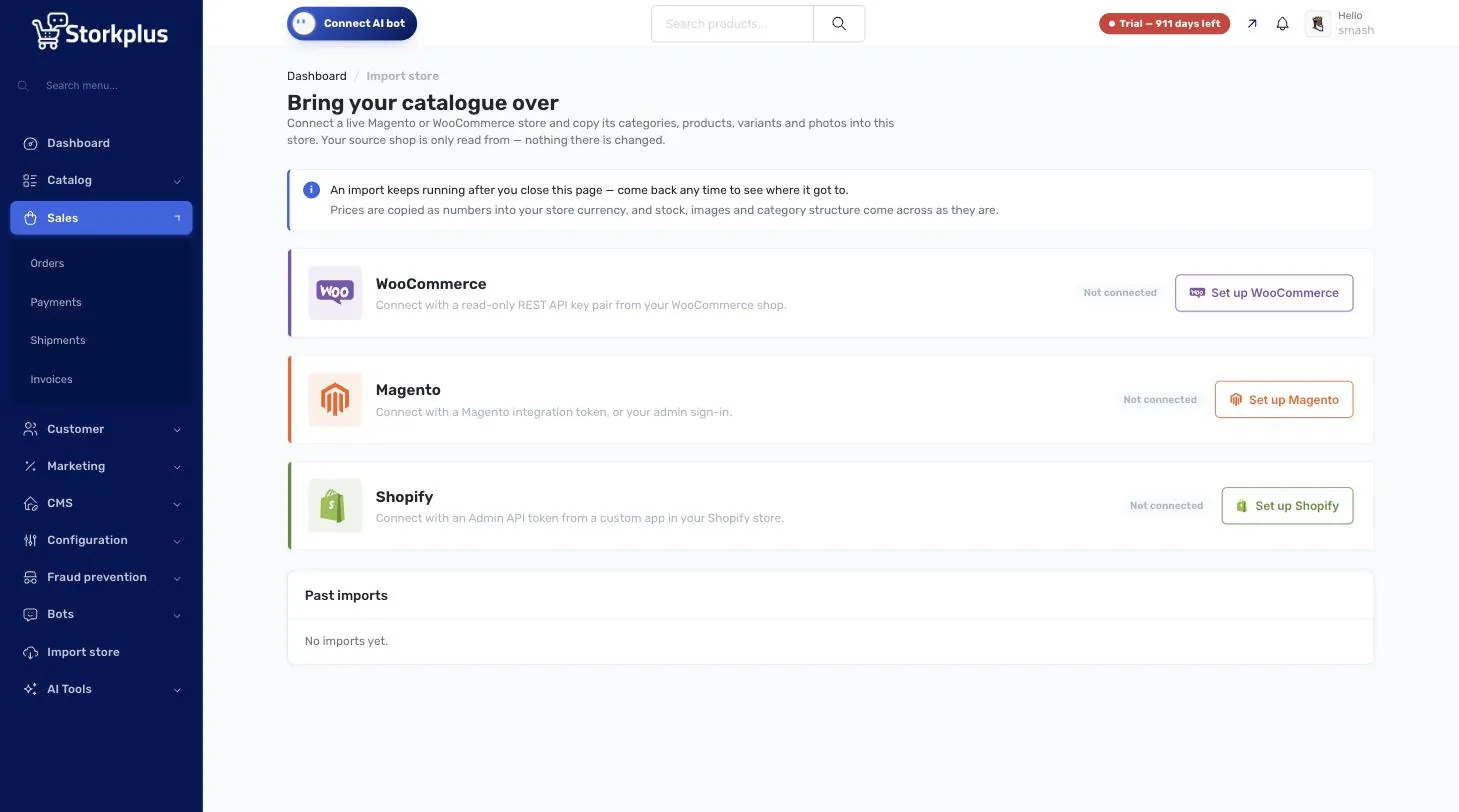Viewport: 1459px width, 812px height.
Task: Open the notifications bell
Action: coord(1282,24)
